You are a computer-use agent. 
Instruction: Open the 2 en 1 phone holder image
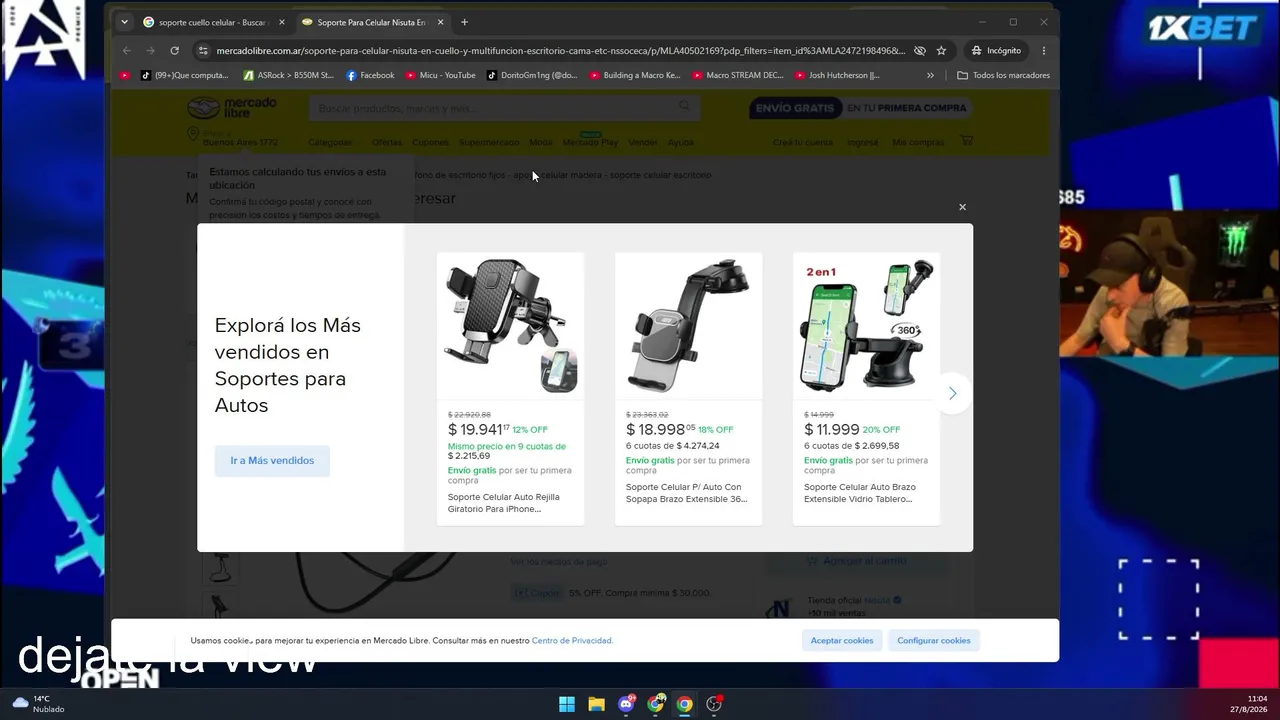click(x=866, y=325)
